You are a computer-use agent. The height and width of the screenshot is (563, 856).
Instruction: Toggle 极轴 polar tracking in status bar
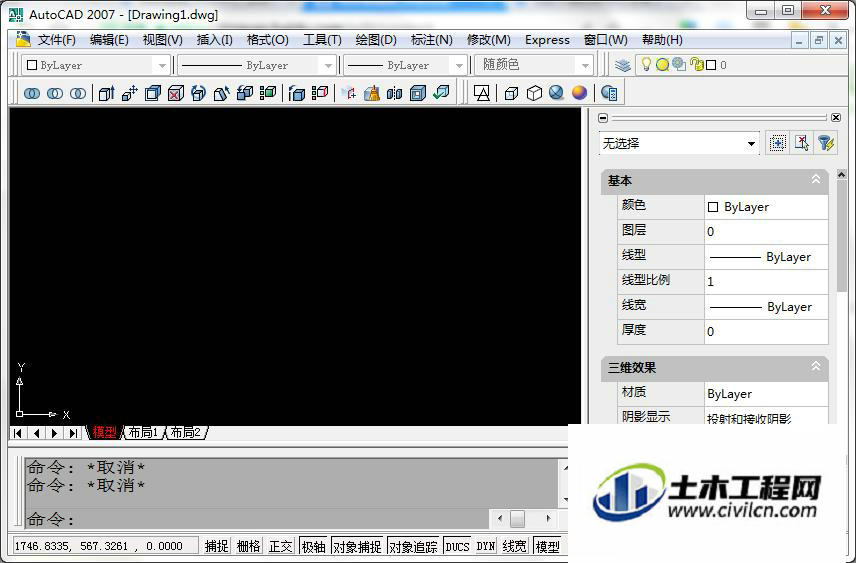click(313, 546)
